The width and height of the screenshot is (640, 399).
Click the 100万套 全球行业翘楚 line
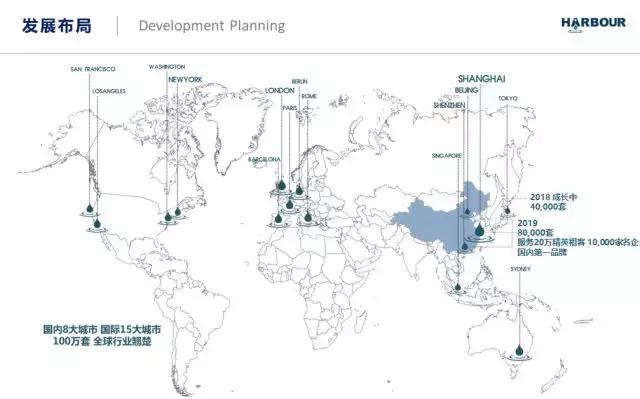pos(102,341)
